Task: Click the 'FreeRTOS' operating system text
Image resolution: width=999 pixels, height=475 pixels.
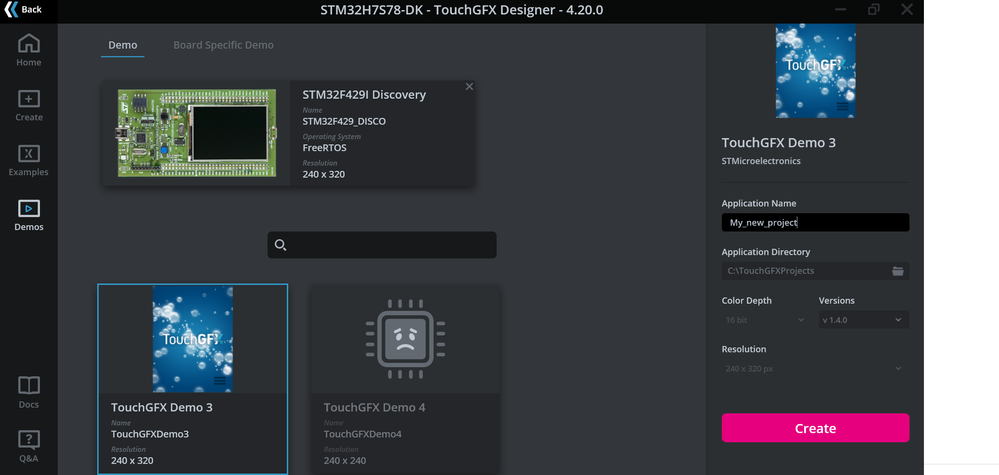Action: point(324,148)
